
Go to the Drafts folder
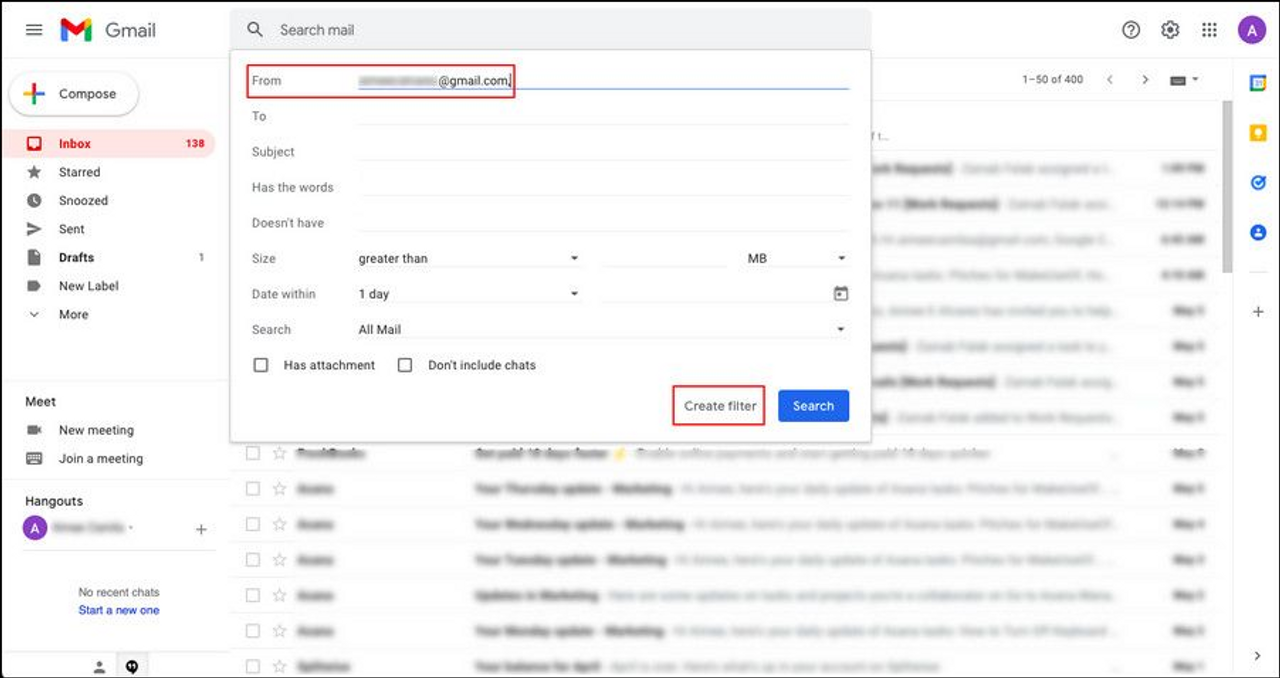pyautogui.click(x=76, y=257)
